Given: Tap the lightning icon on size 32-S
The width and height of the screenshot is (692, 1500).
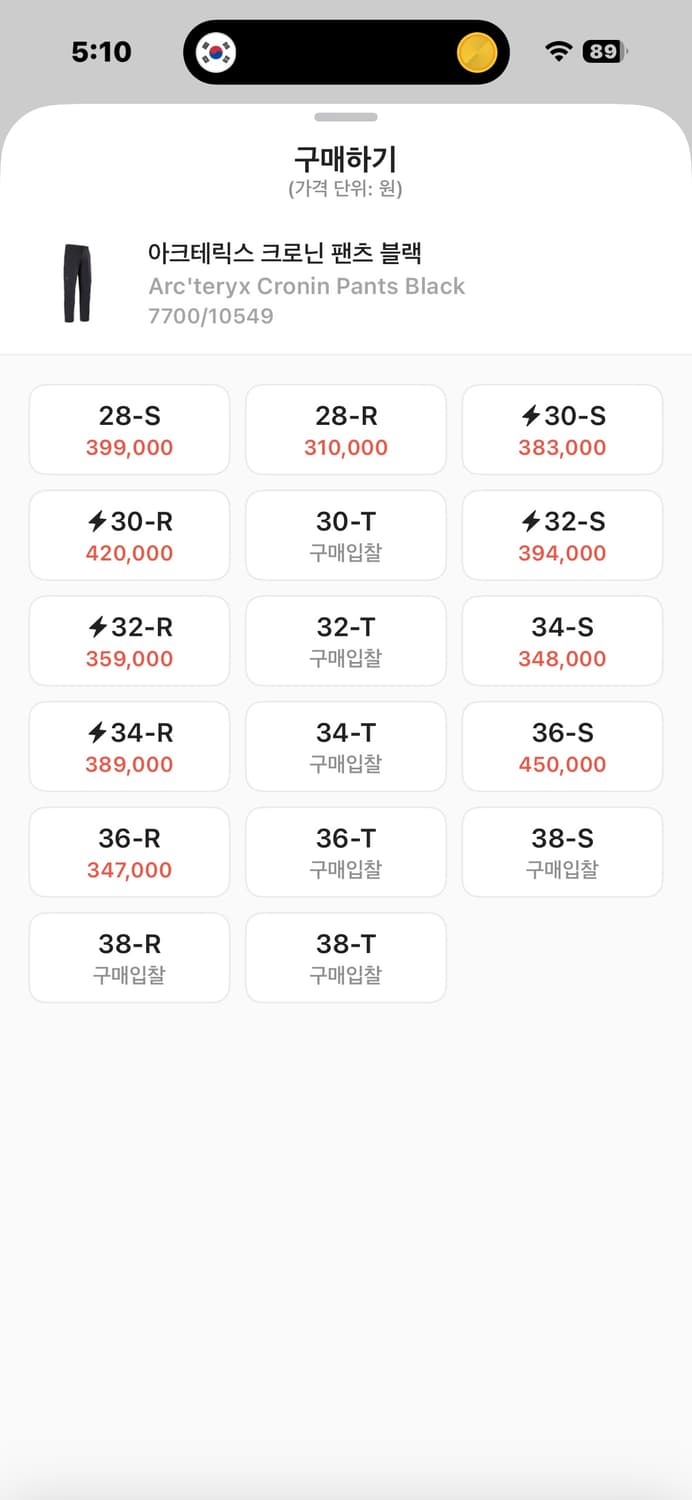Looking at the screenshot, I should 528,523.
